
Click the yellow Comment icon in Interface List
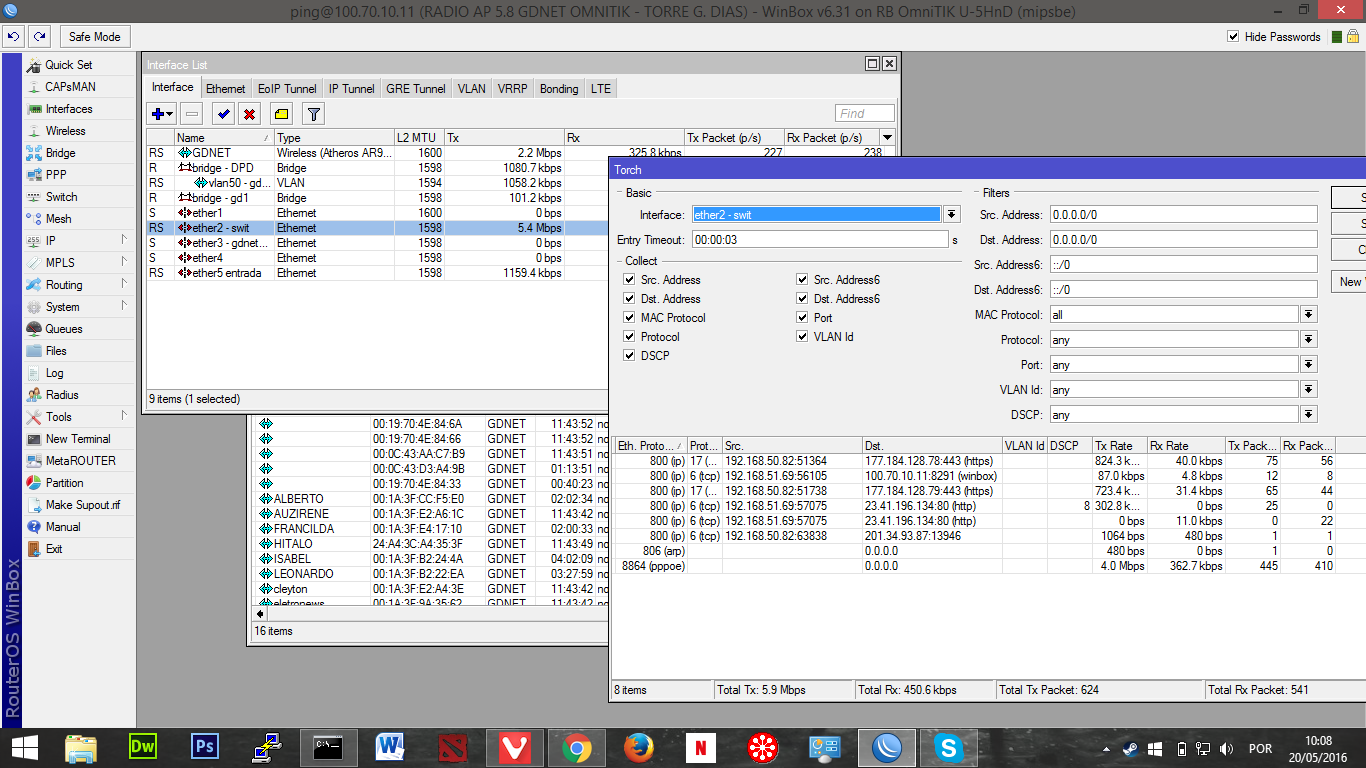point(281,114)
